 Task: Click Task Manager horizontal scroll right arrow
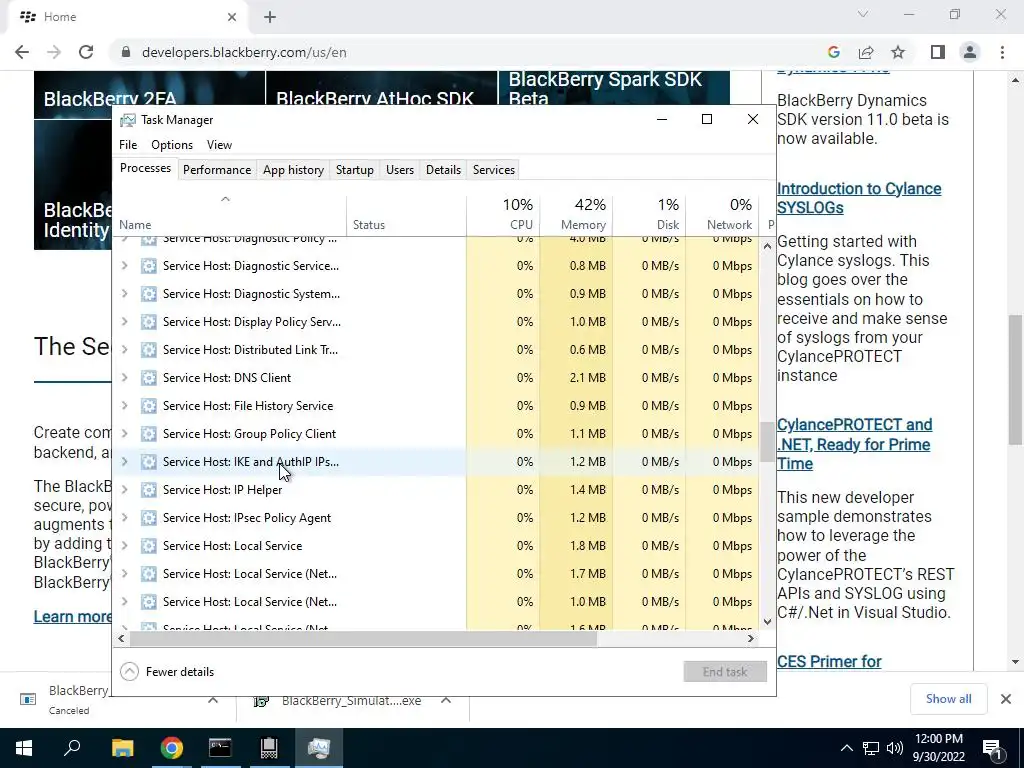[751, 638]
